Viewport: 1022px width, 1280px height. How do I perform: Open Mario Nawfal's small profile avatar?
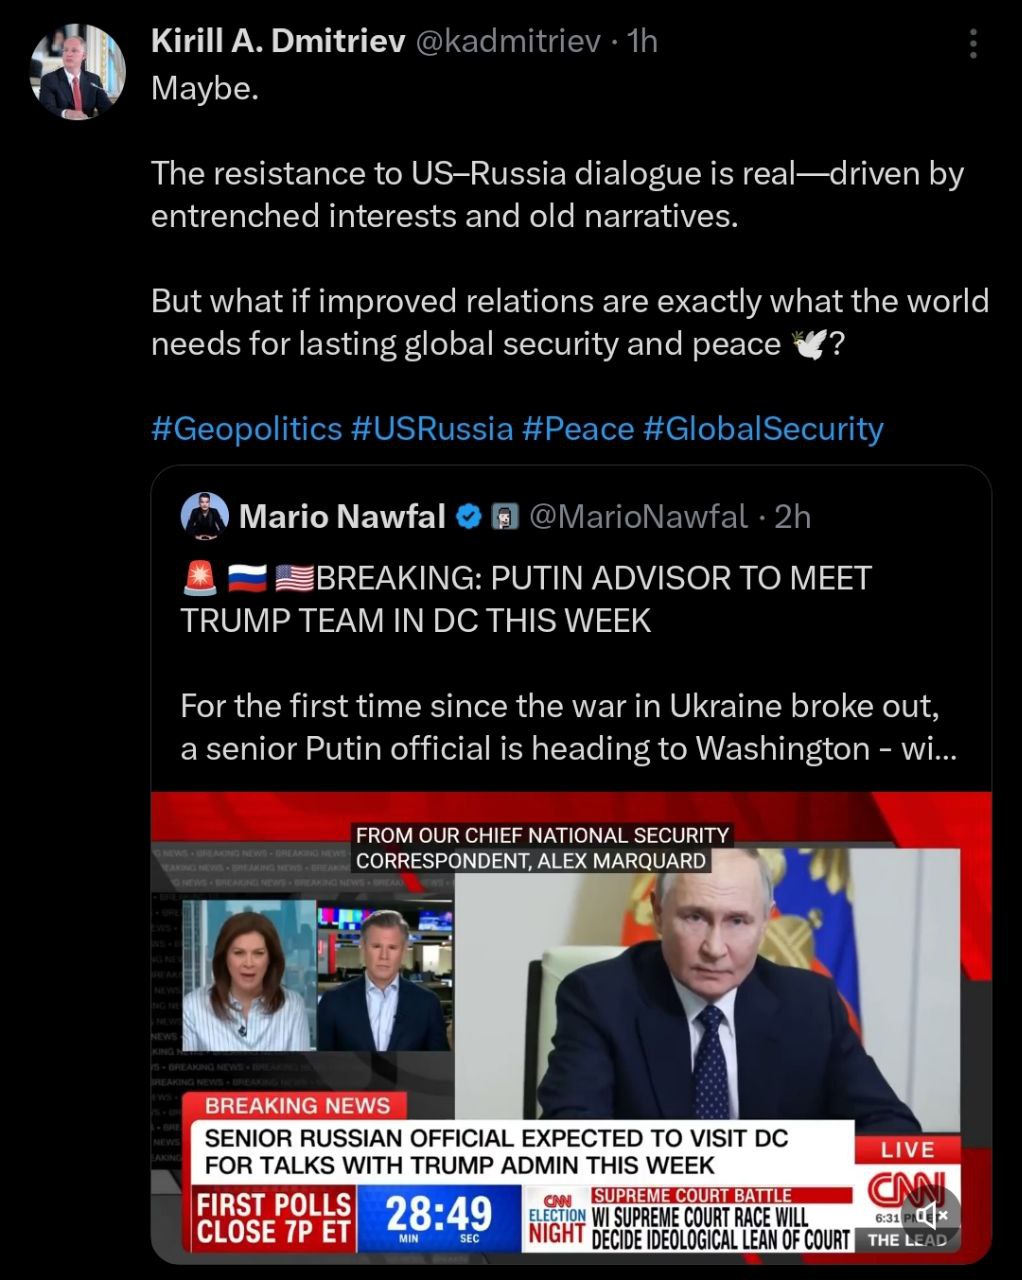(x=205, y=516)
